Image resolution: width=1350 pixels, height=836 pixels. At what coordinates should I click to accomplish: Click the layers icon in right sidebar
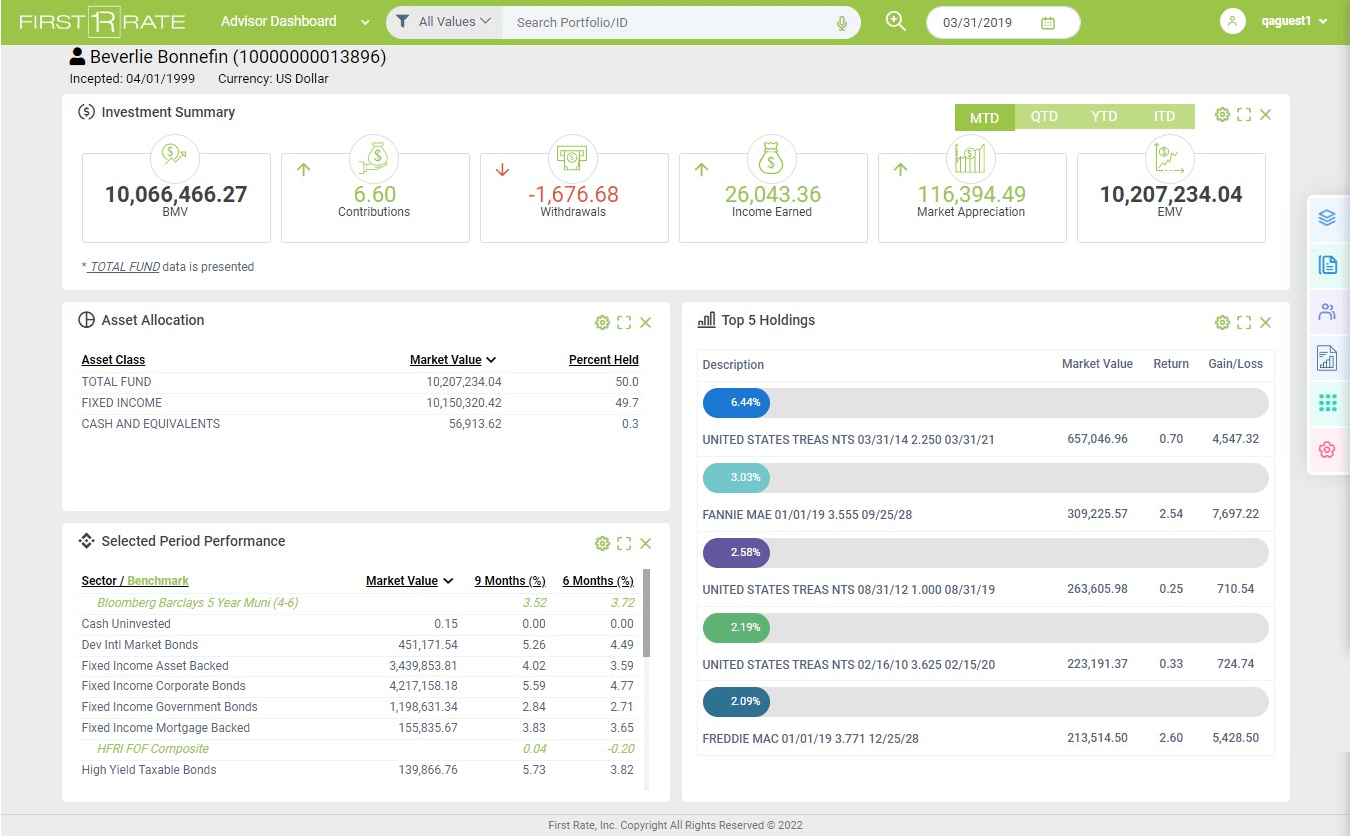(1327, 218)
